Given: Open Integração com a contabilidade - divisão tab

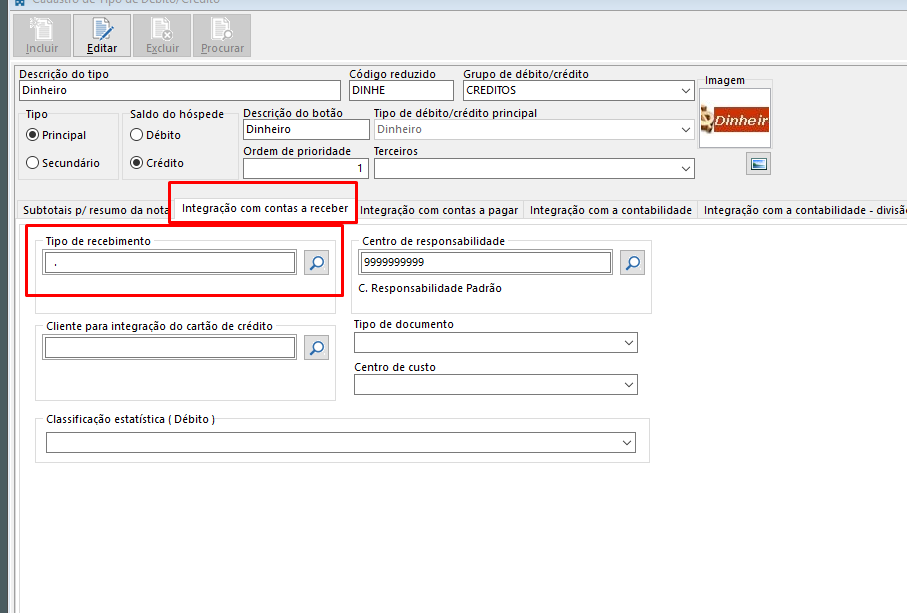Looking at the screenshot, I should click(803, 210).
